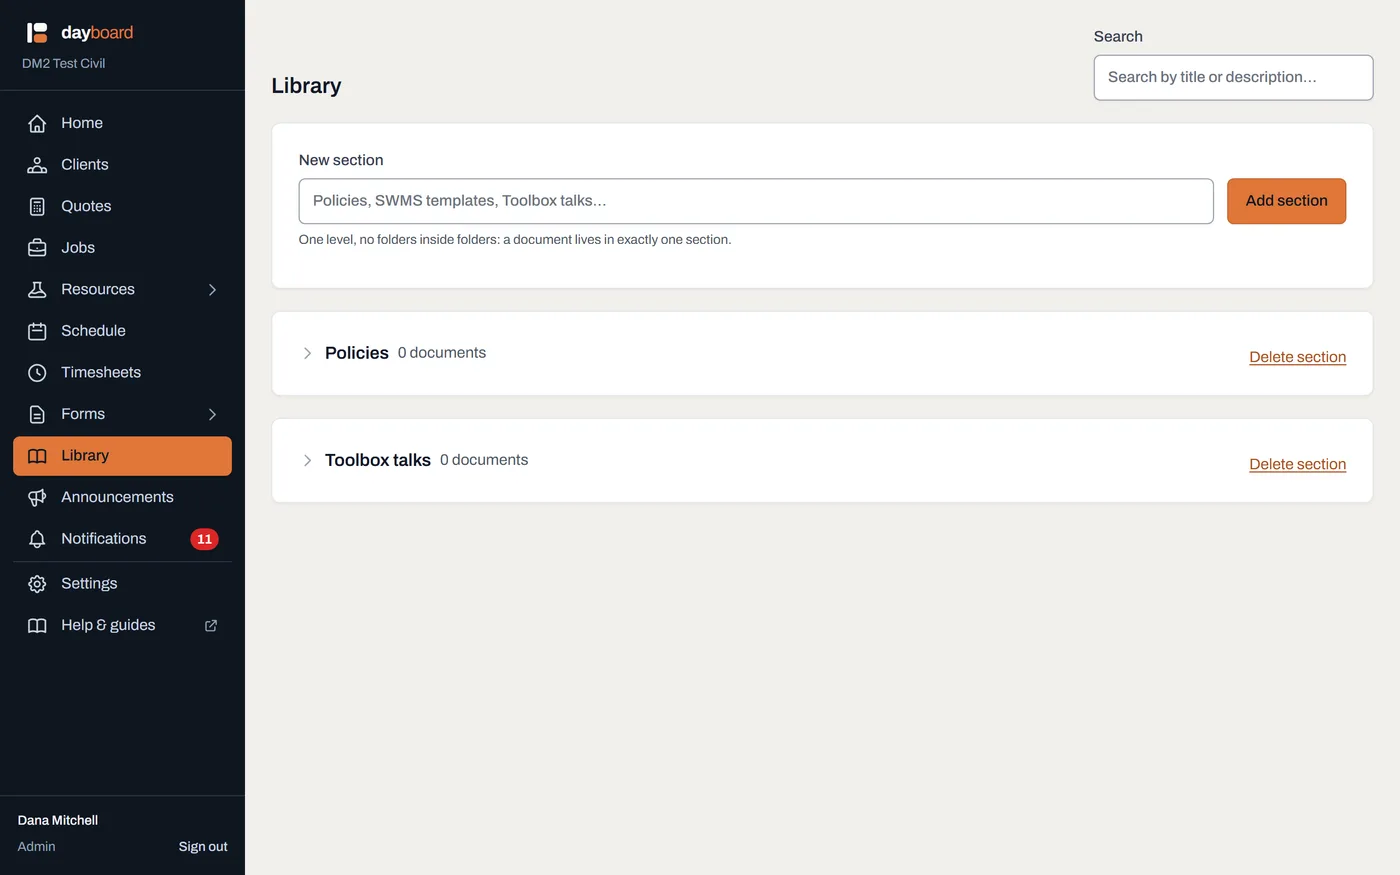1400x875 pixels.
Task: Click the Jobs briefcase icon
Action: point(37,248)
